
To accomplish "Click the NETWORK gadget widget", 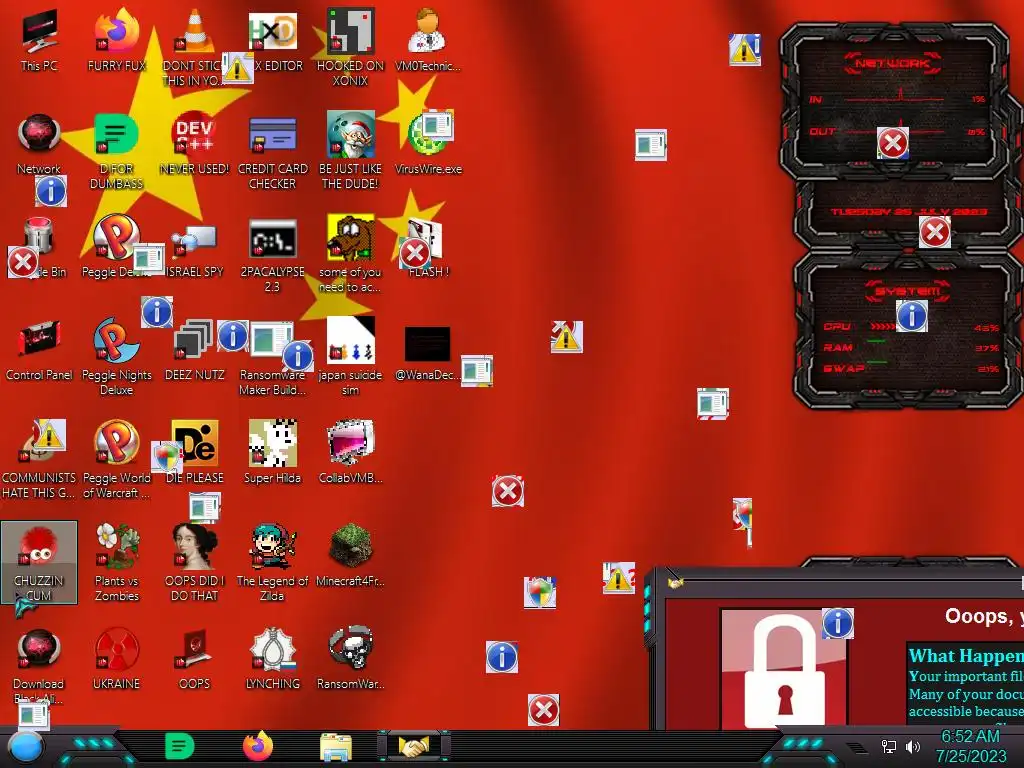I will click(x=893, y=101).
